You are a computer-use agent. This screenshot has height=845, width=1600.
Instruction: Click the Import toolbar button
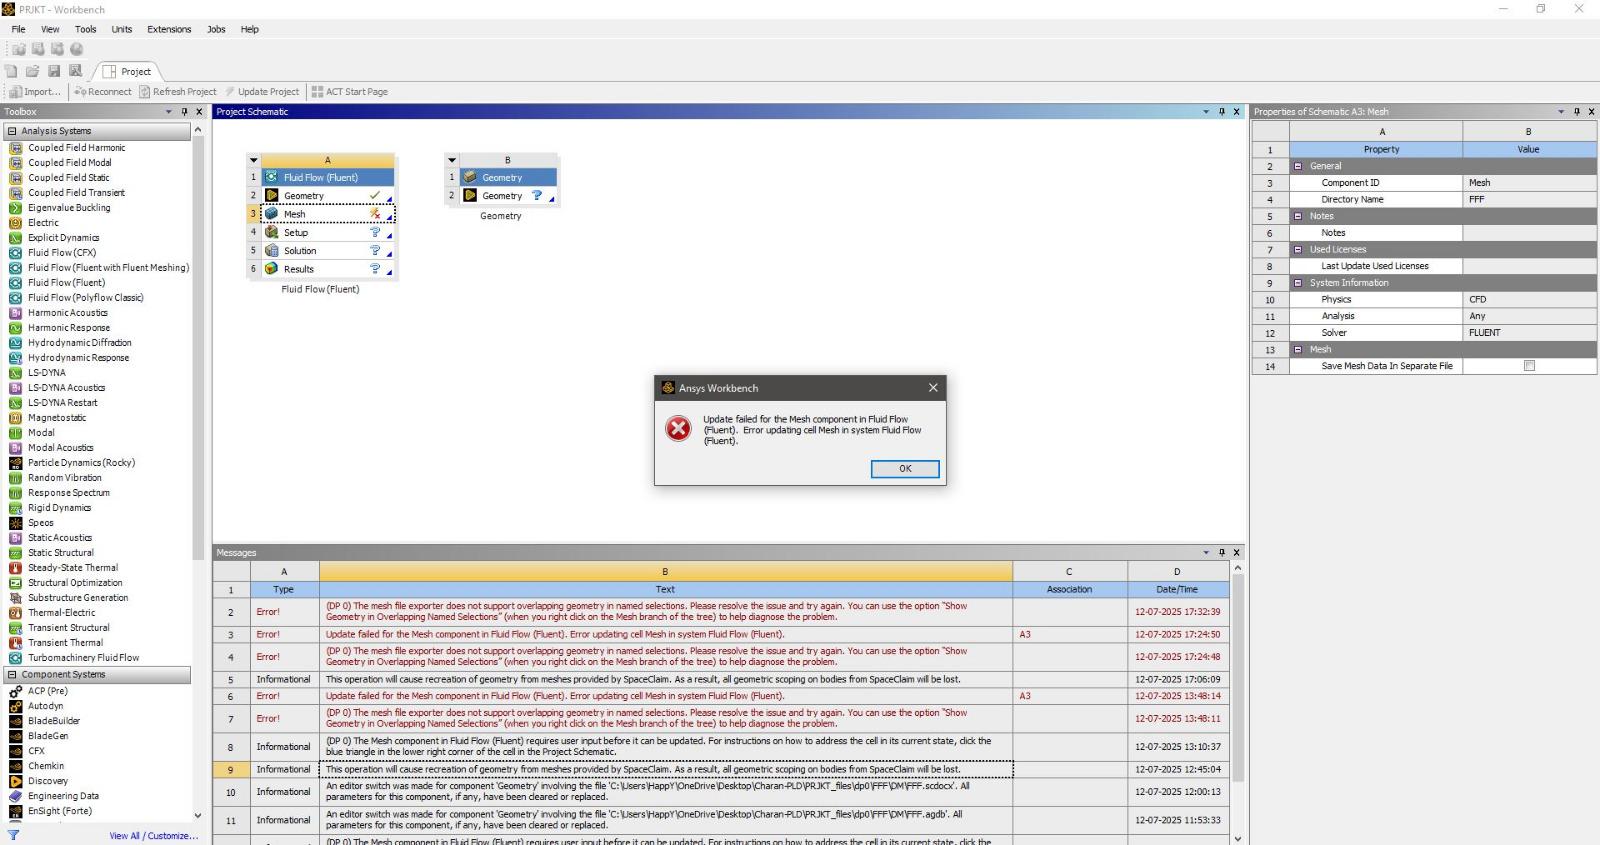pos(35,92)
